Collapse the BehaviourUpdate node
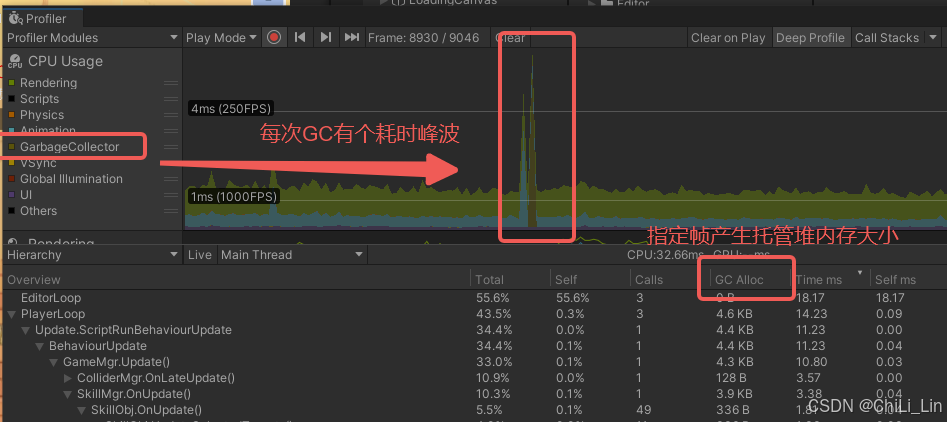The width and height of the screenshot is (947, 422). tap(39, 347)
